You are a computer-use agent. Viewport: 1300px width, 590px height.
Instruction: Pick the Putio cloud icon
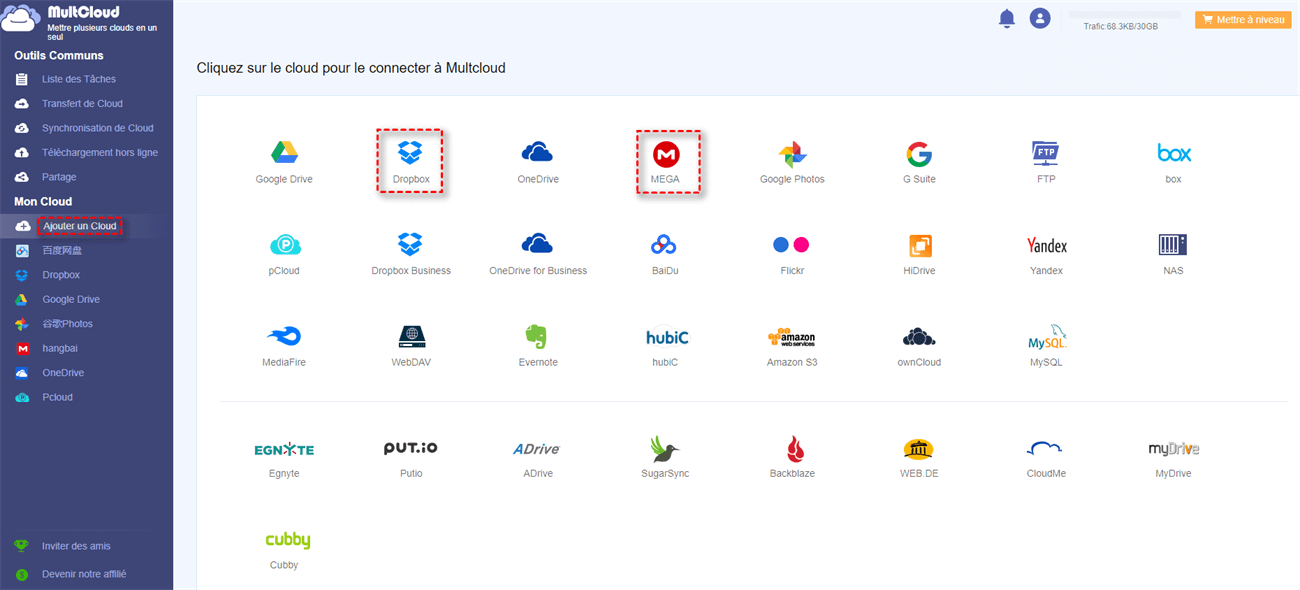[411, 448]
